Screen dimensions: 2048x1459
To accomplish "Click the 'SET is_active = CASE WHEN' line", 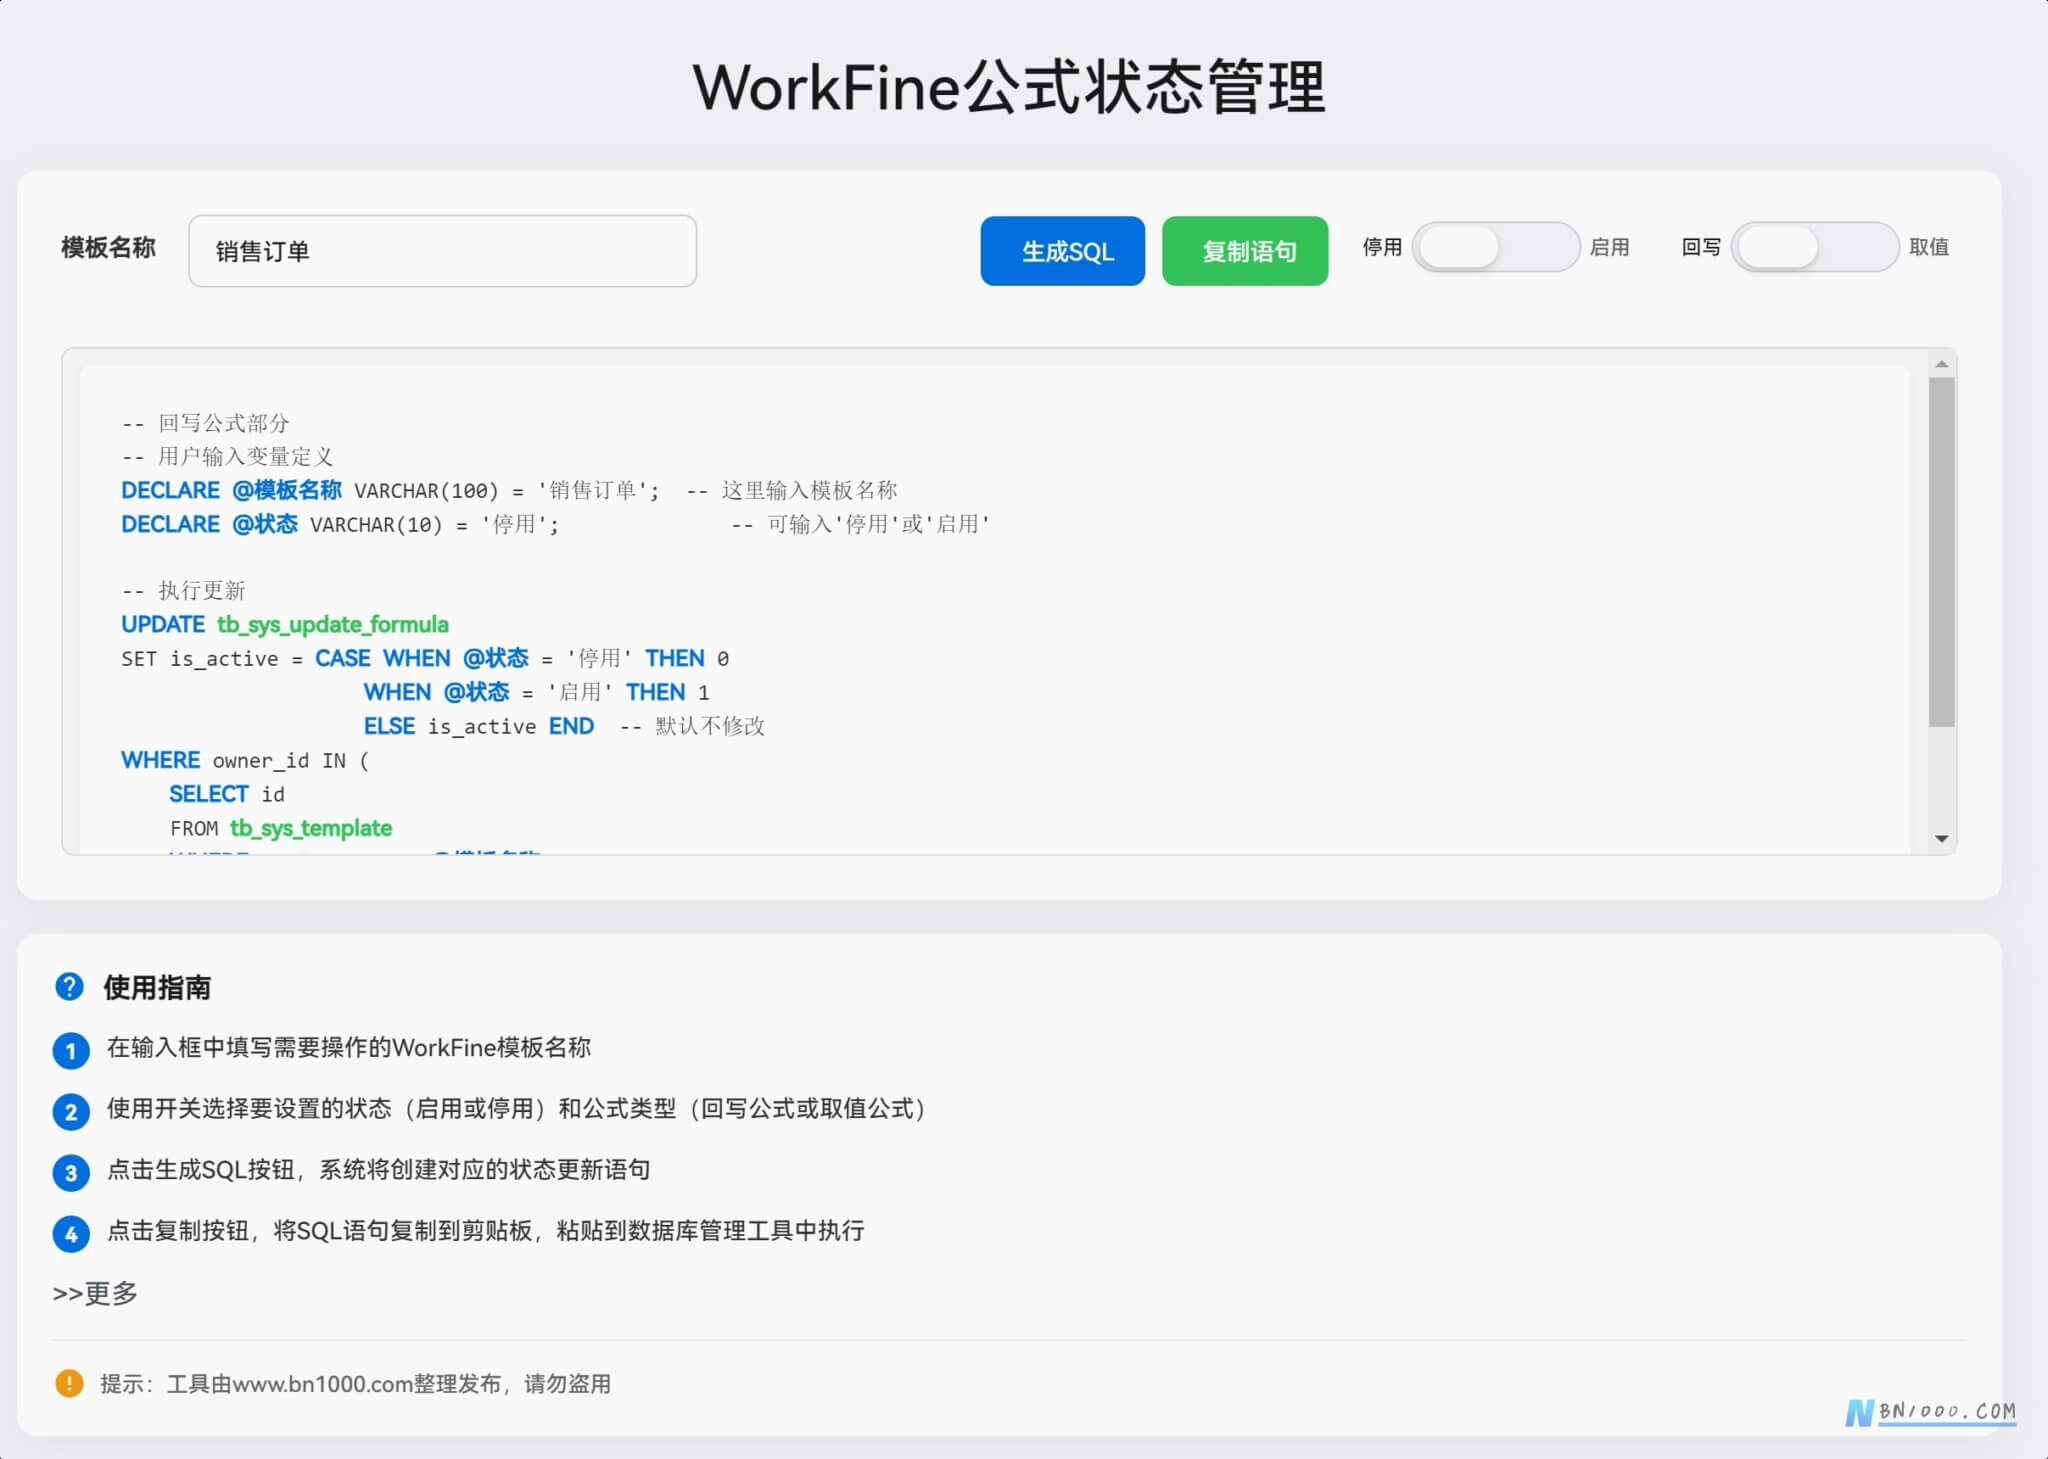I will [x=425, y=659].
